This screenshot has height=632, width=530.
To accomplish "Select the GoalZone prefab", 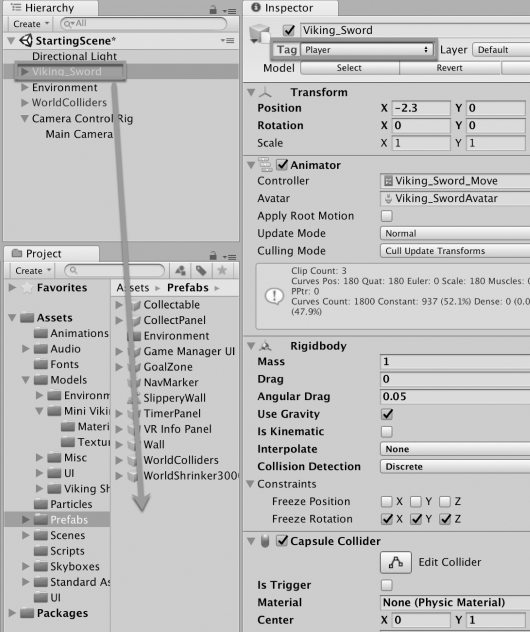I will tap(168, 367).
